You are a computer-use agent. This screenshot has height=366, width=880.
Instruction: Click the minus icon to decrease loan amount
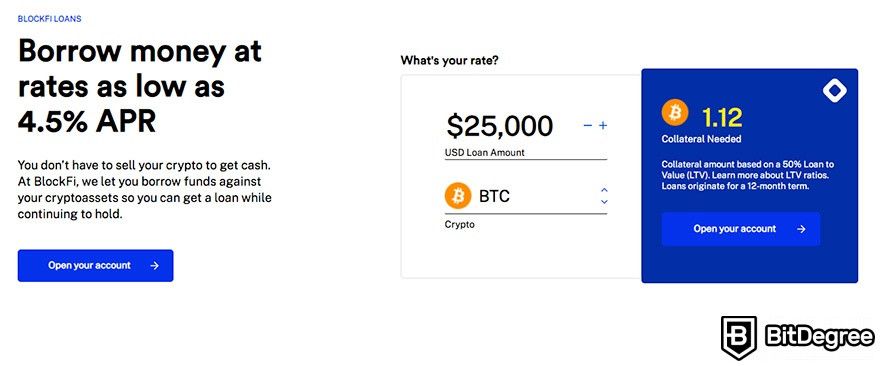[588, 126]
